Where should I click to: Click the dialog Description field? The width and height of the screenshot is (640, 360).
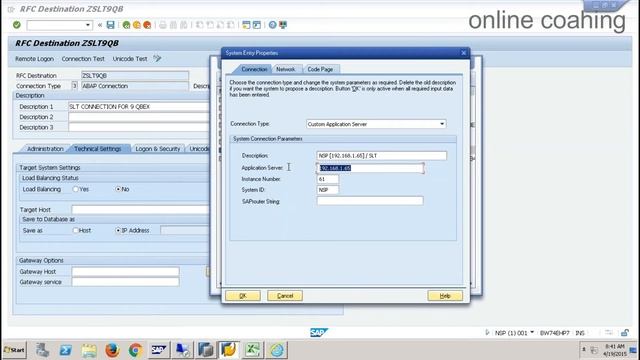382,156
